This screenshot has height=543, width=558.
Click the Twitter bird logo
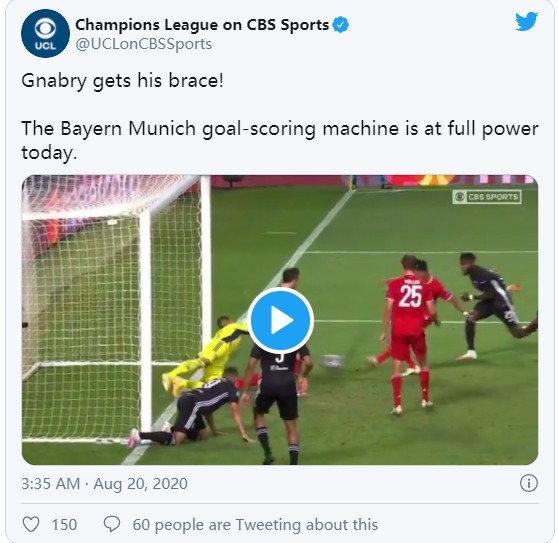[526, 22]
